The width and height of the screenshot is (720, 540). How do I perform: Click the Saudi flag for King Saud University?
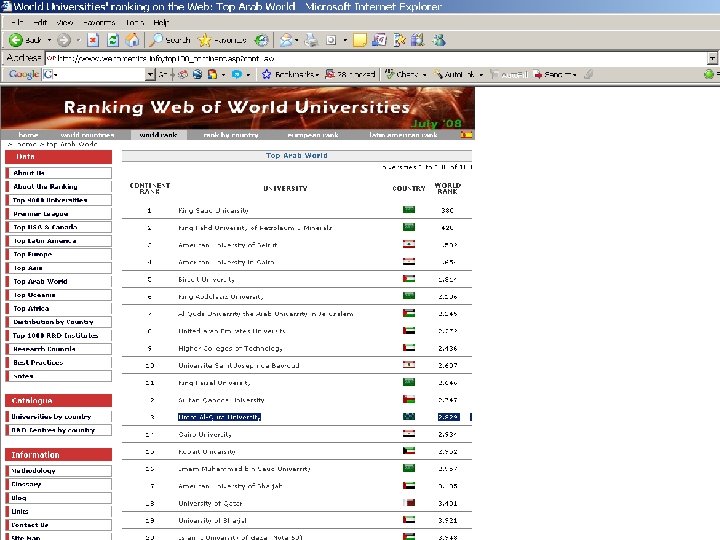pyautogui.click(x=409, y=210)
